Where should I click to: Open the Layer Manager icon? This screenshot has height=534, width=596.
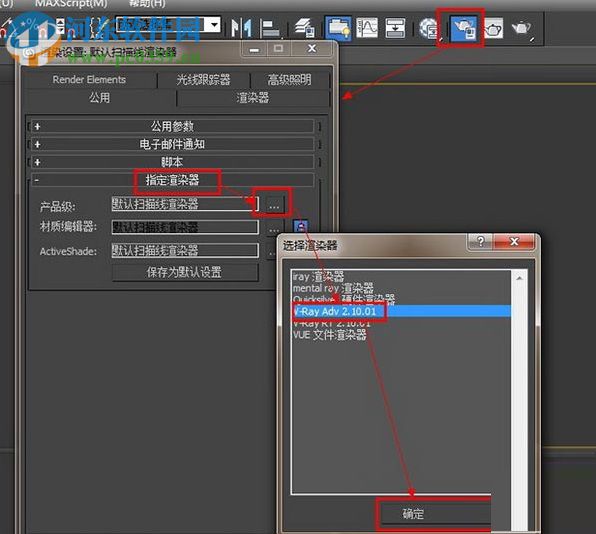coord(304,28)
